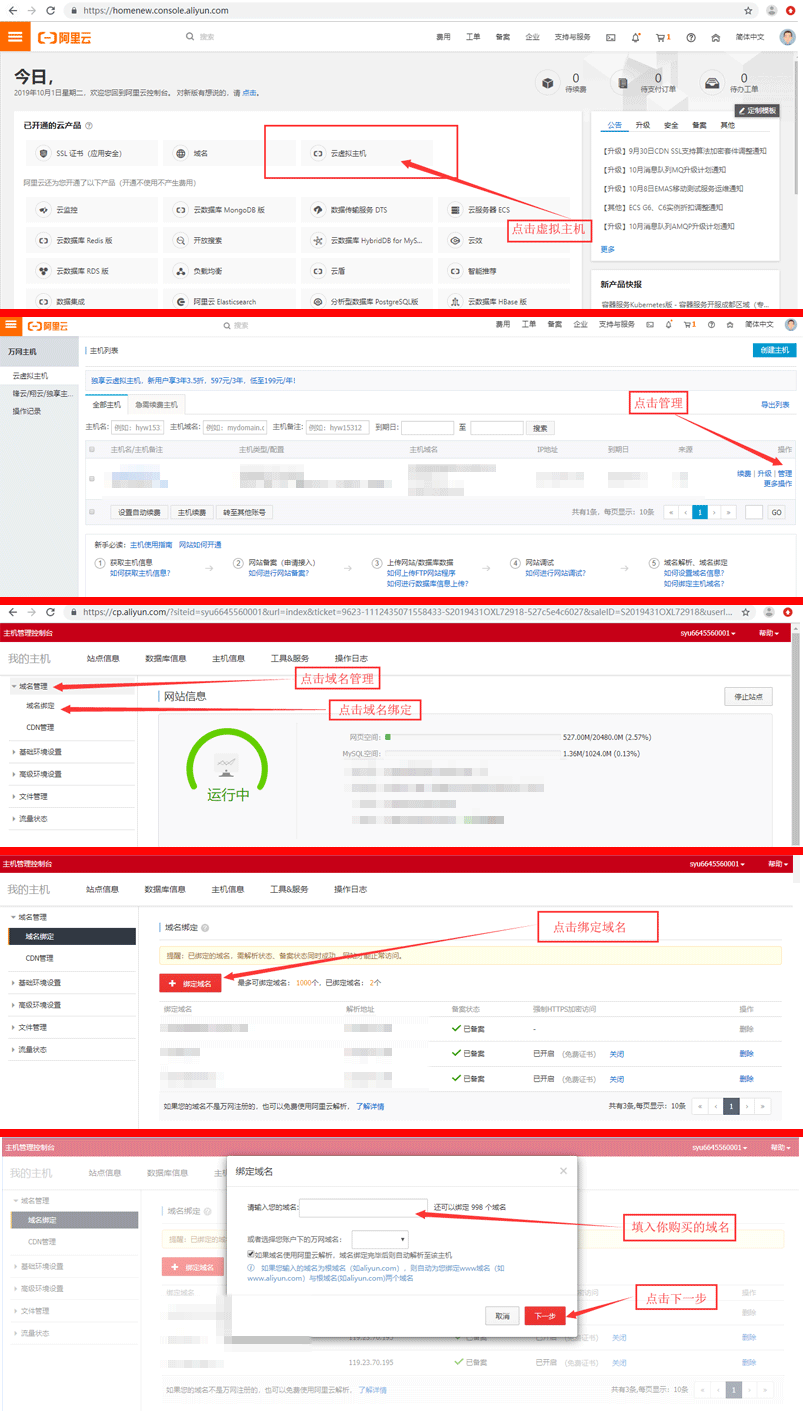Open the 智能推荐 product icon
This screenshot has height=1411, width=803.
tap(456, 271)
